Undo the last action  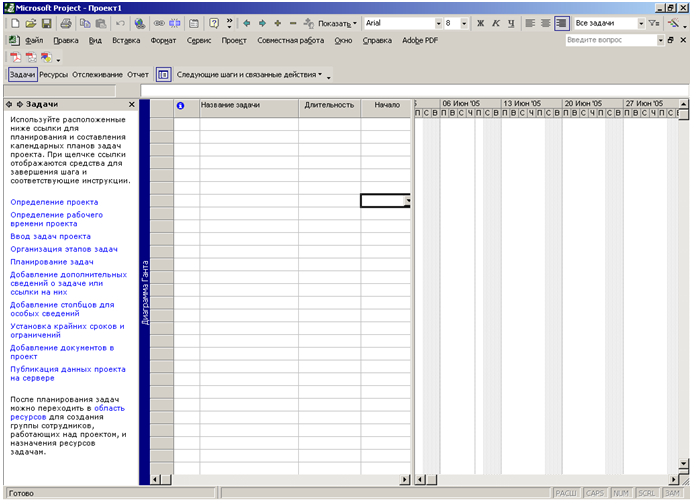[120, 23]
